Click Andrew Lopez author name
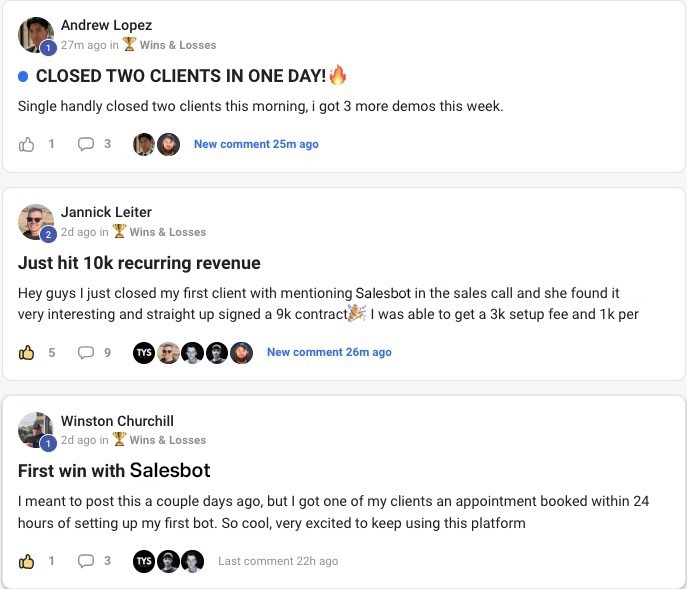Viewport: 687px width, 589px height. tap(106, 25)
